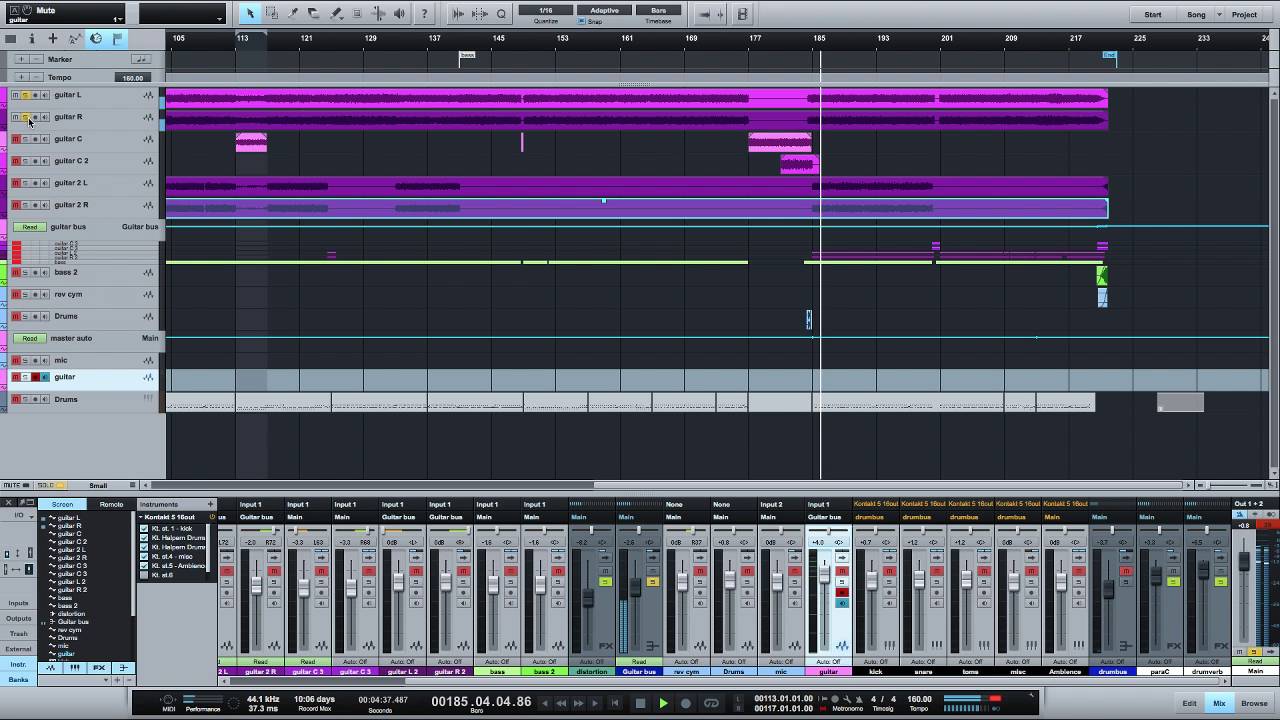Toggle mute on the guitar C track
The height and width of the screenshot is (720, 1280).
(x=15, y=139)
